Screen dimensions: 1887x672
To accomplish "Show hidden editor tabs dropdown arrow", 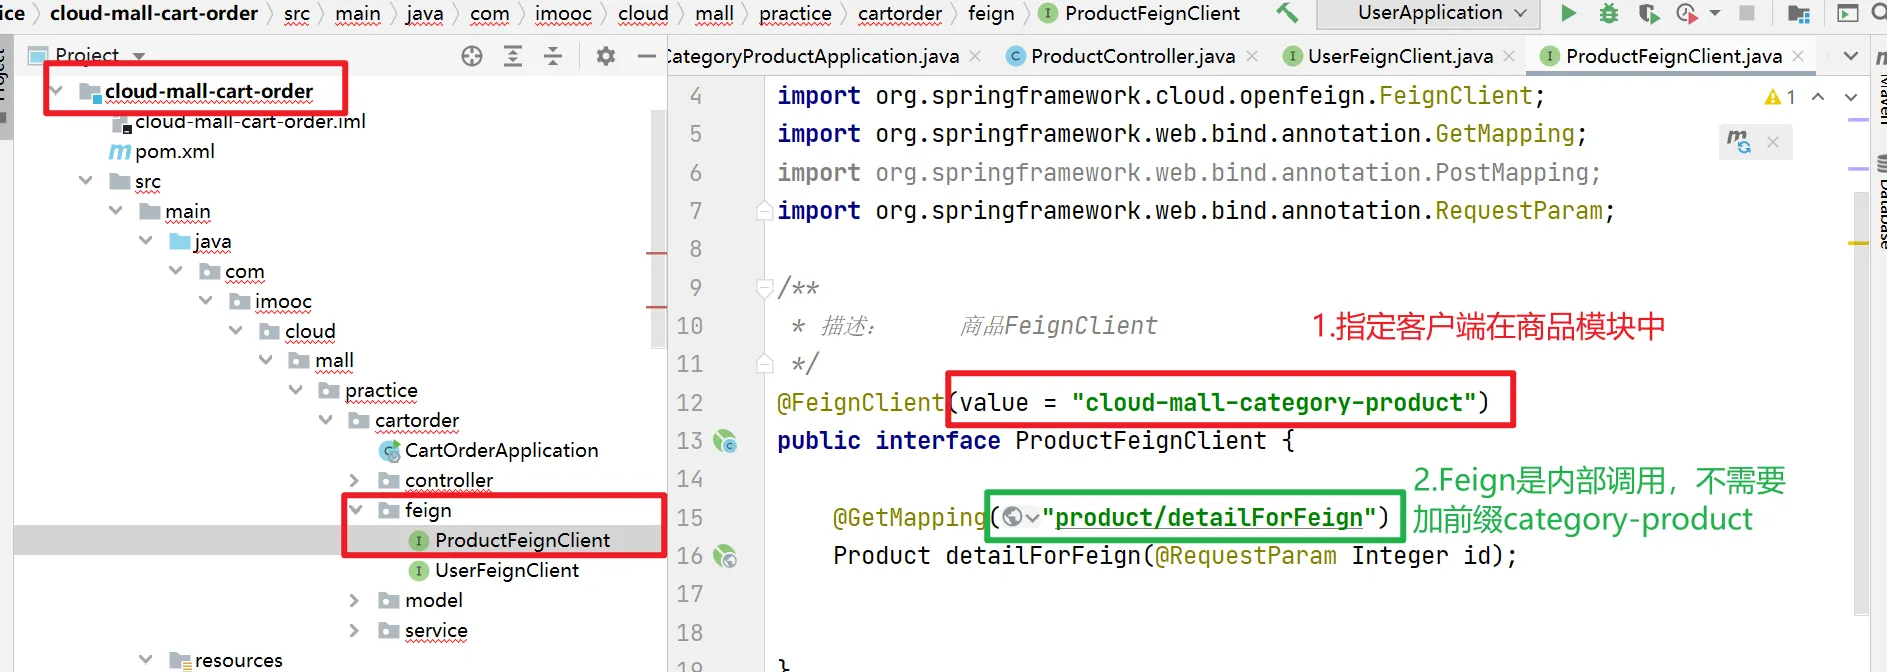I will [x=1851, y=56].
